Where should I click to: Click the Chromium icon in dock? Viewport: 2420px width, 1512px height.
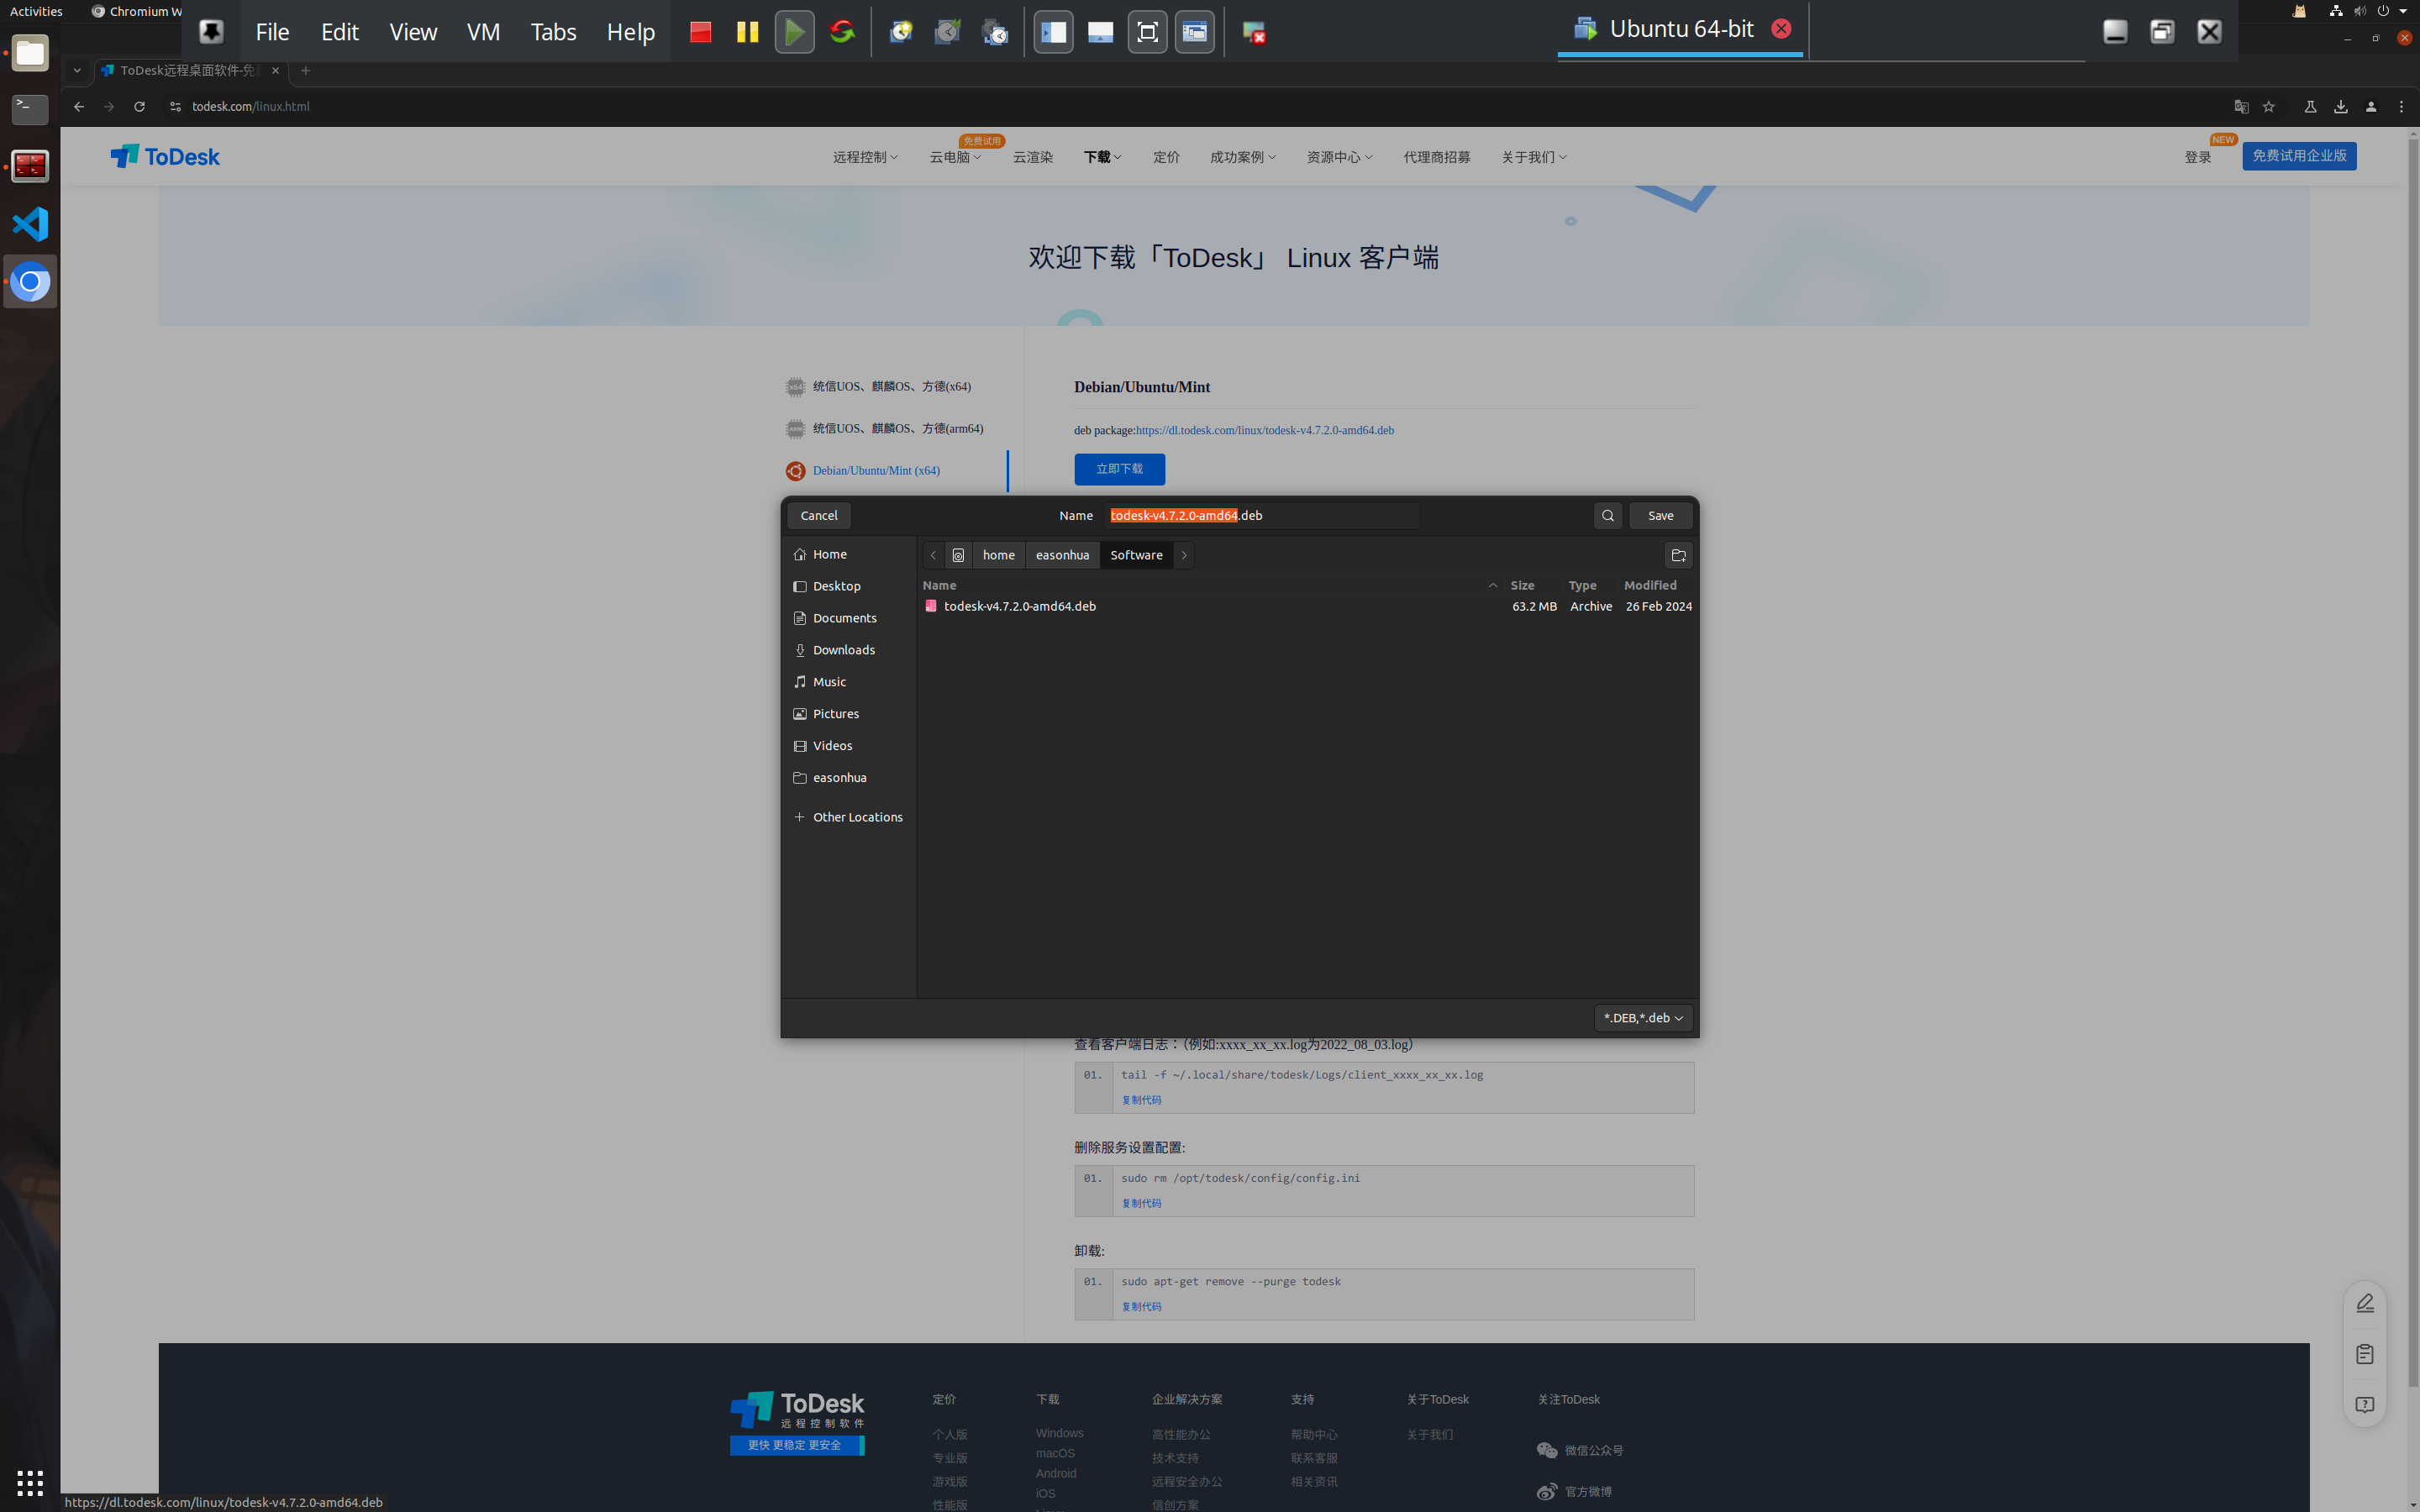pos(30,282)
